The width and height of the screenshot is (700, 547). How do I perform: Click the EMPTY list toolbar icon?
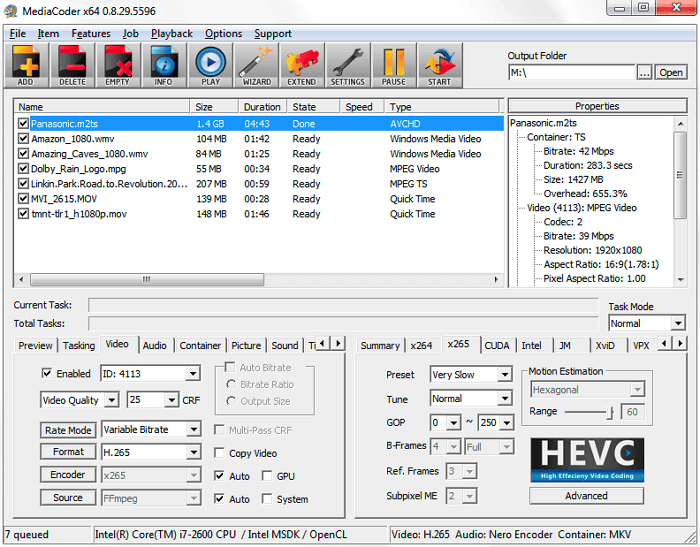pos(118,66)
